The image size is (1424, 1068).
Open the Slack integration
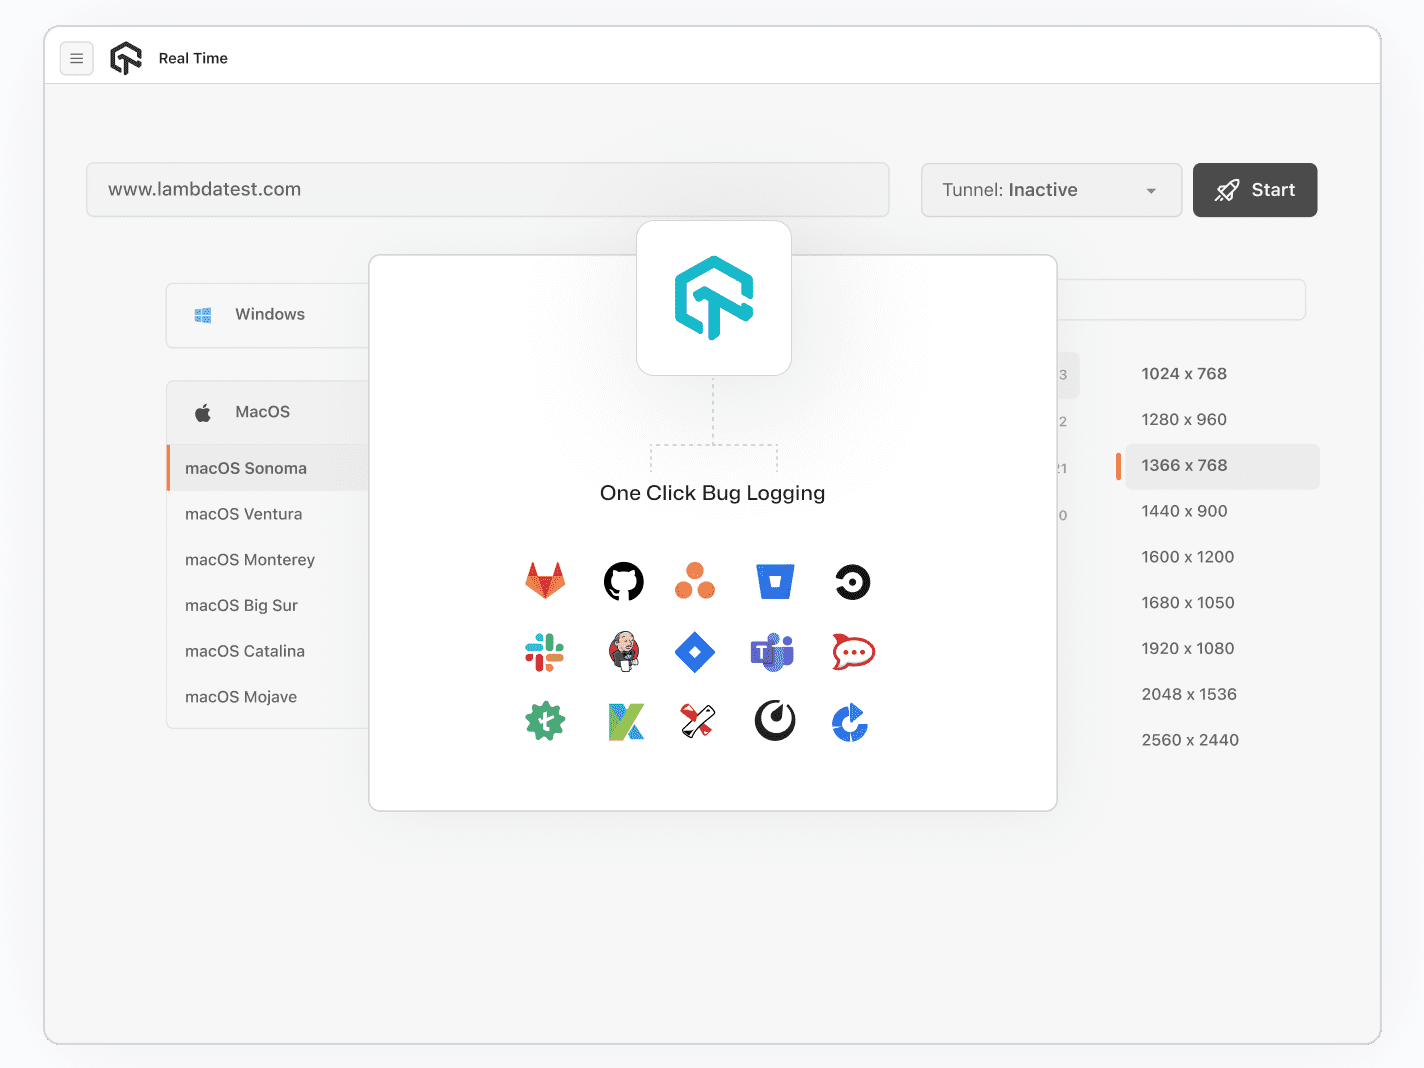pos(545,651)
